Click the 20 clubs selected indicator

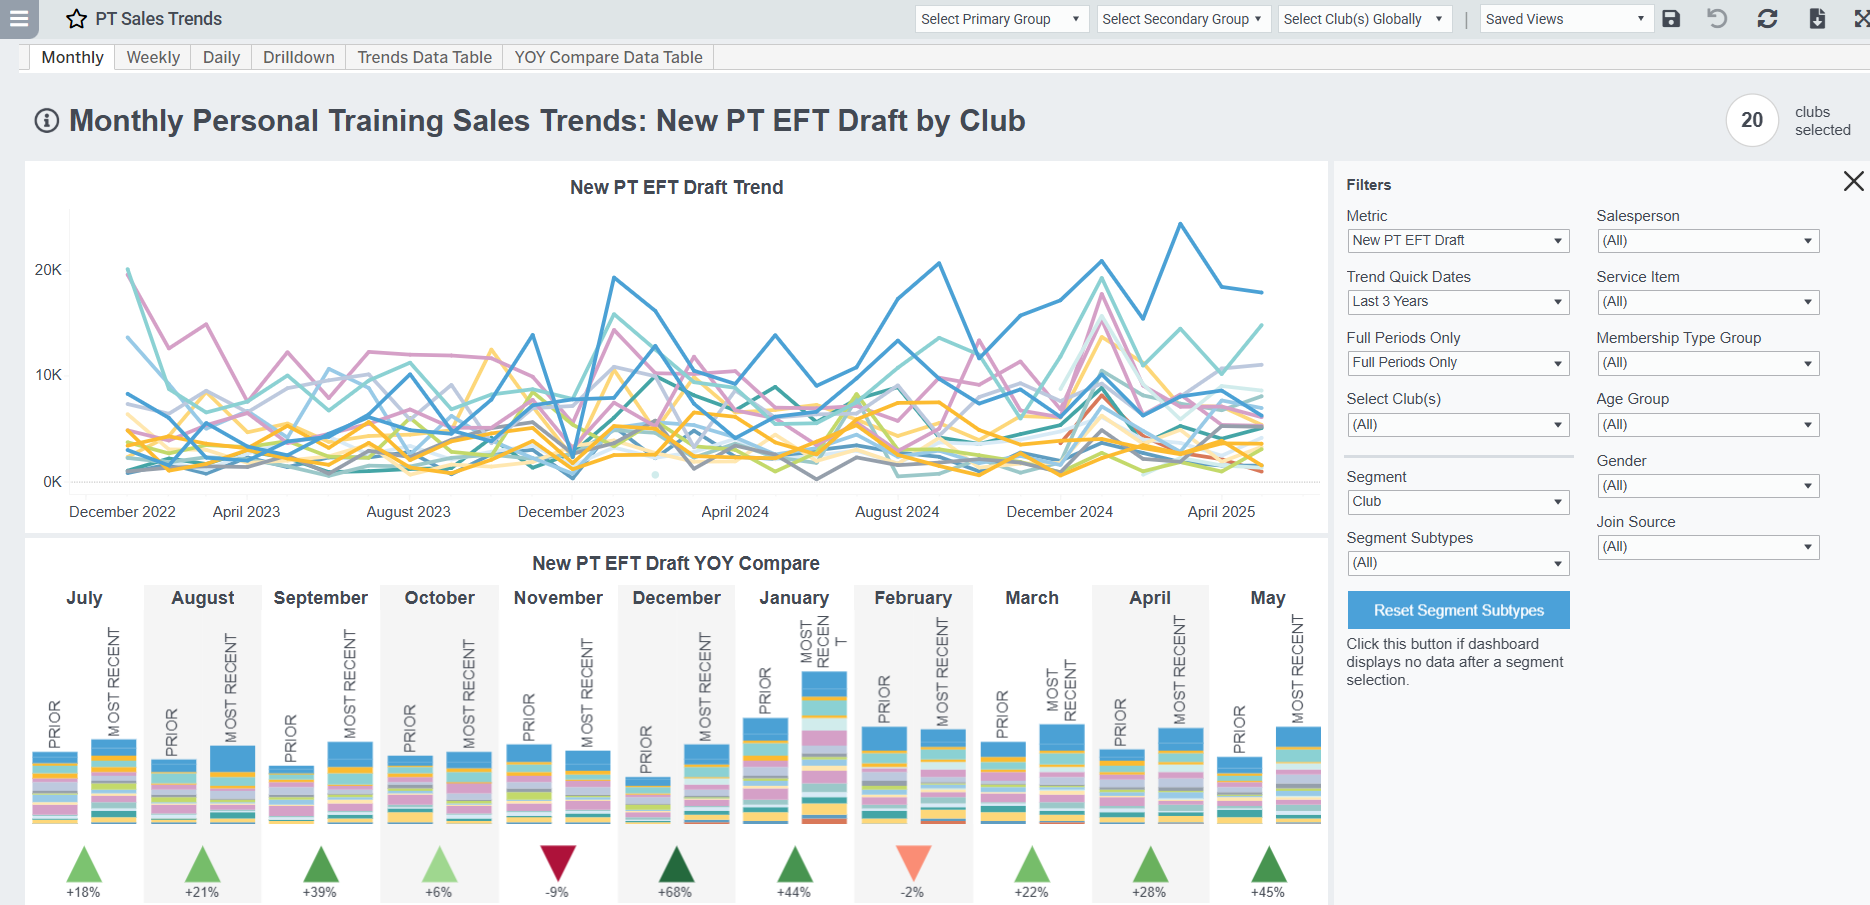pos(1752,120)
